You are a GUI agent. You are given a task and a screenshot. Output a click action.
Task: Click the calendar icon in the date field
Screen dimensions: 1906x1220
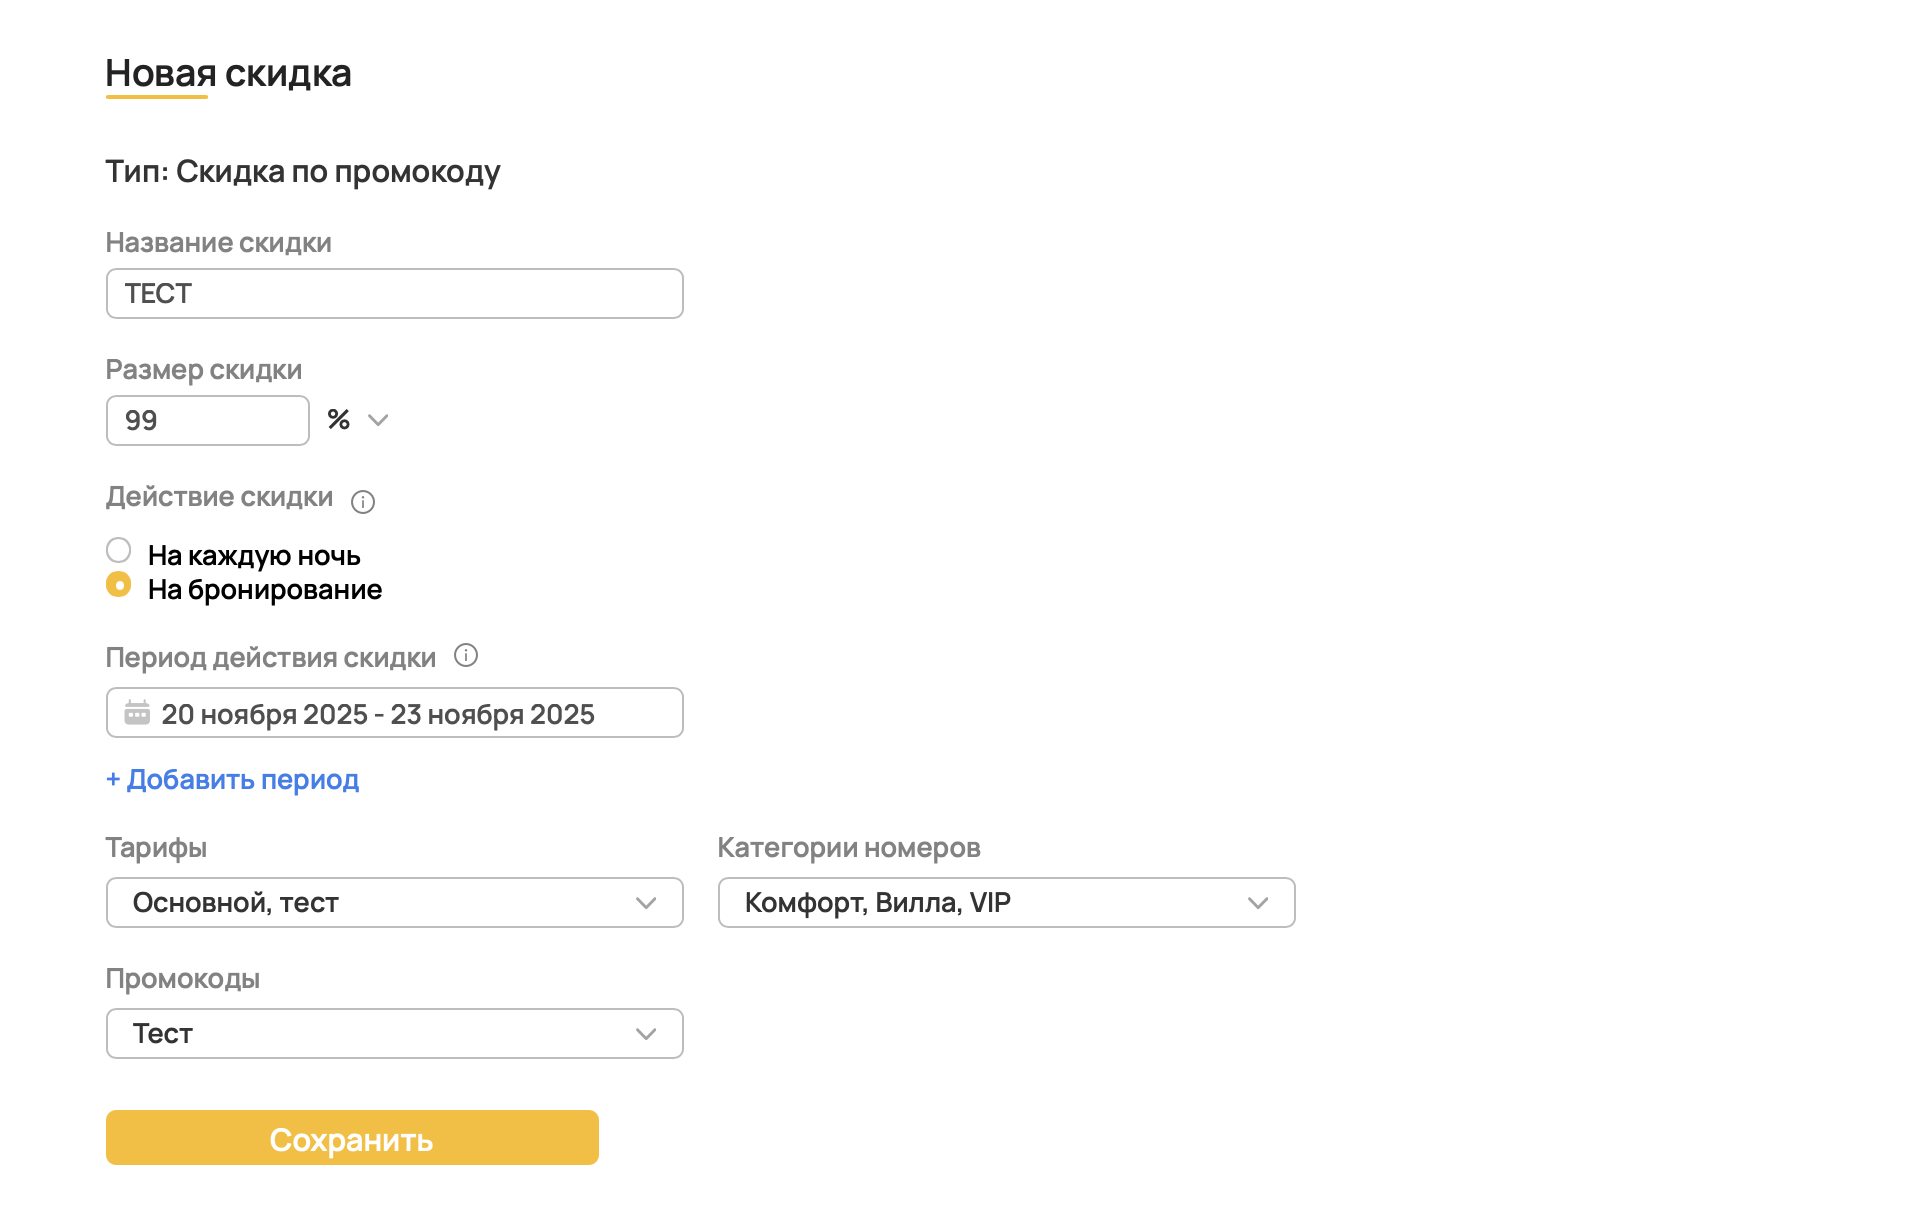click(137, 713)
